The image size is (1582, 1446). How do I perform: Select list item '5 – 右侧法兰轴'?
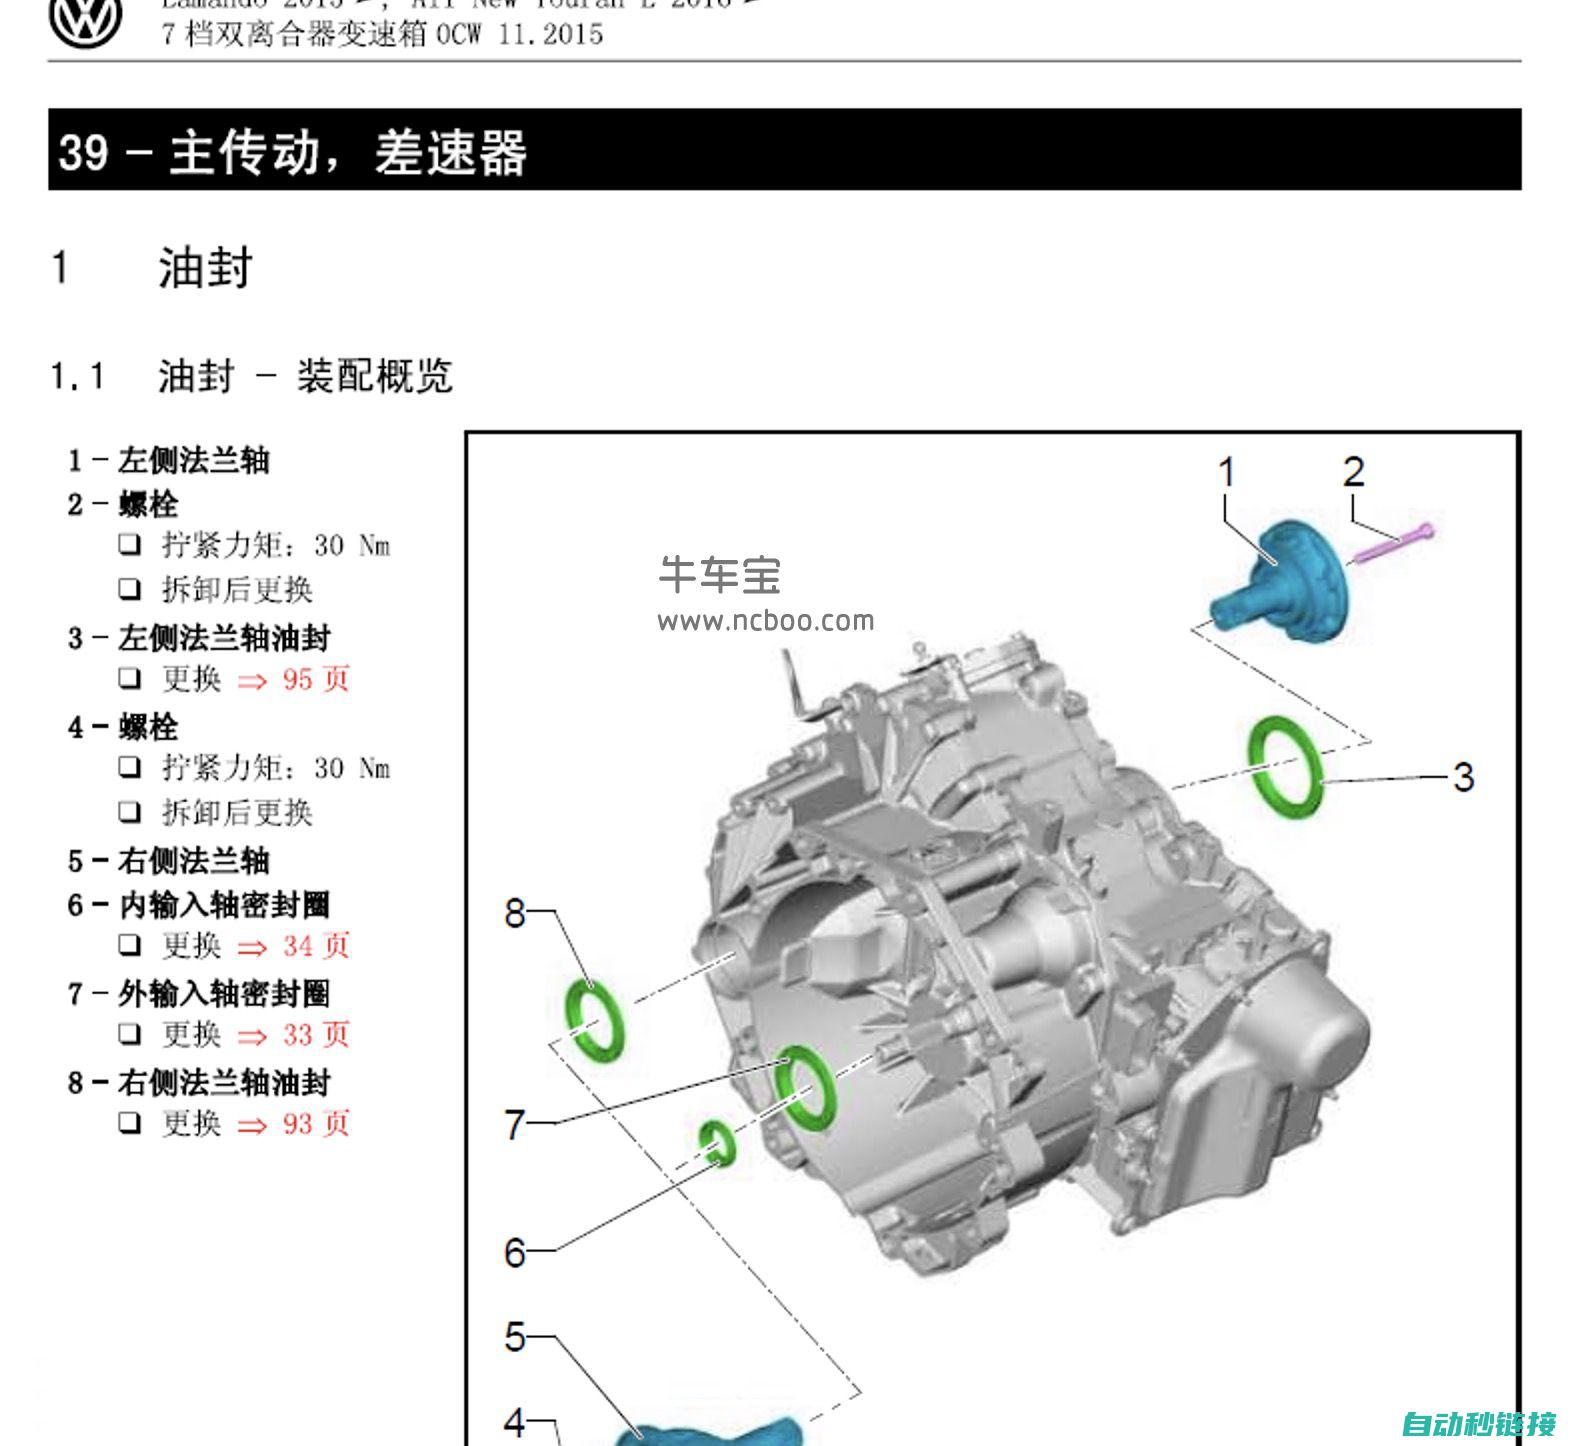tap(168, 860)
